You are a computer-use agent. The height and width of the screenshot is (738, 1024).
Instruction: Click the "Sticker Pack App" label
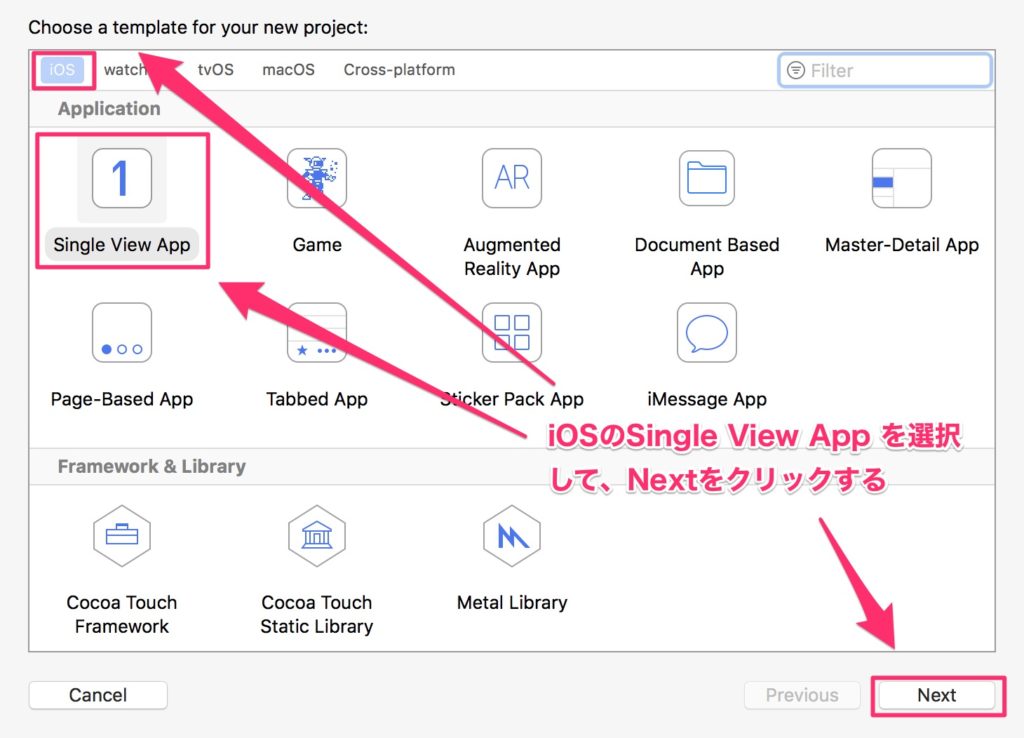[x=512, y=399]
